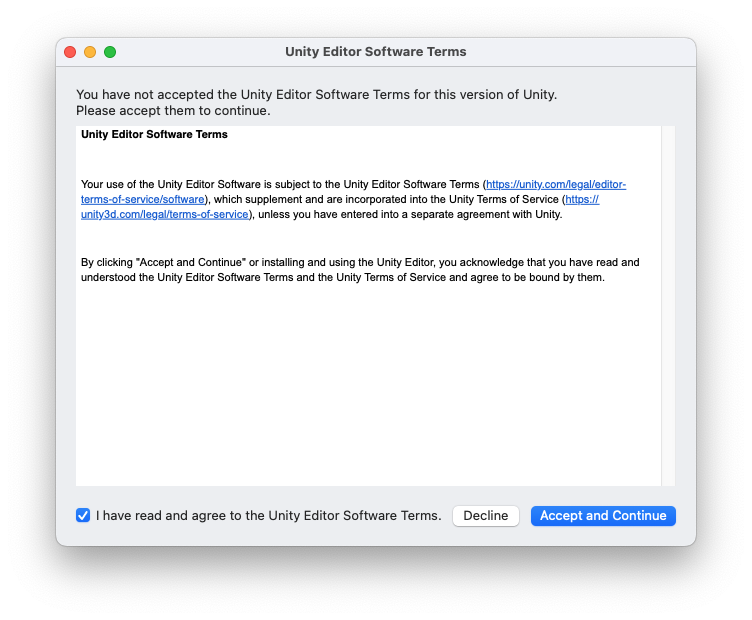The height and width of the screenshot is (620, 752).
Task: Open the unity3d.com terms-of-service link
Action: click(164, 214)
